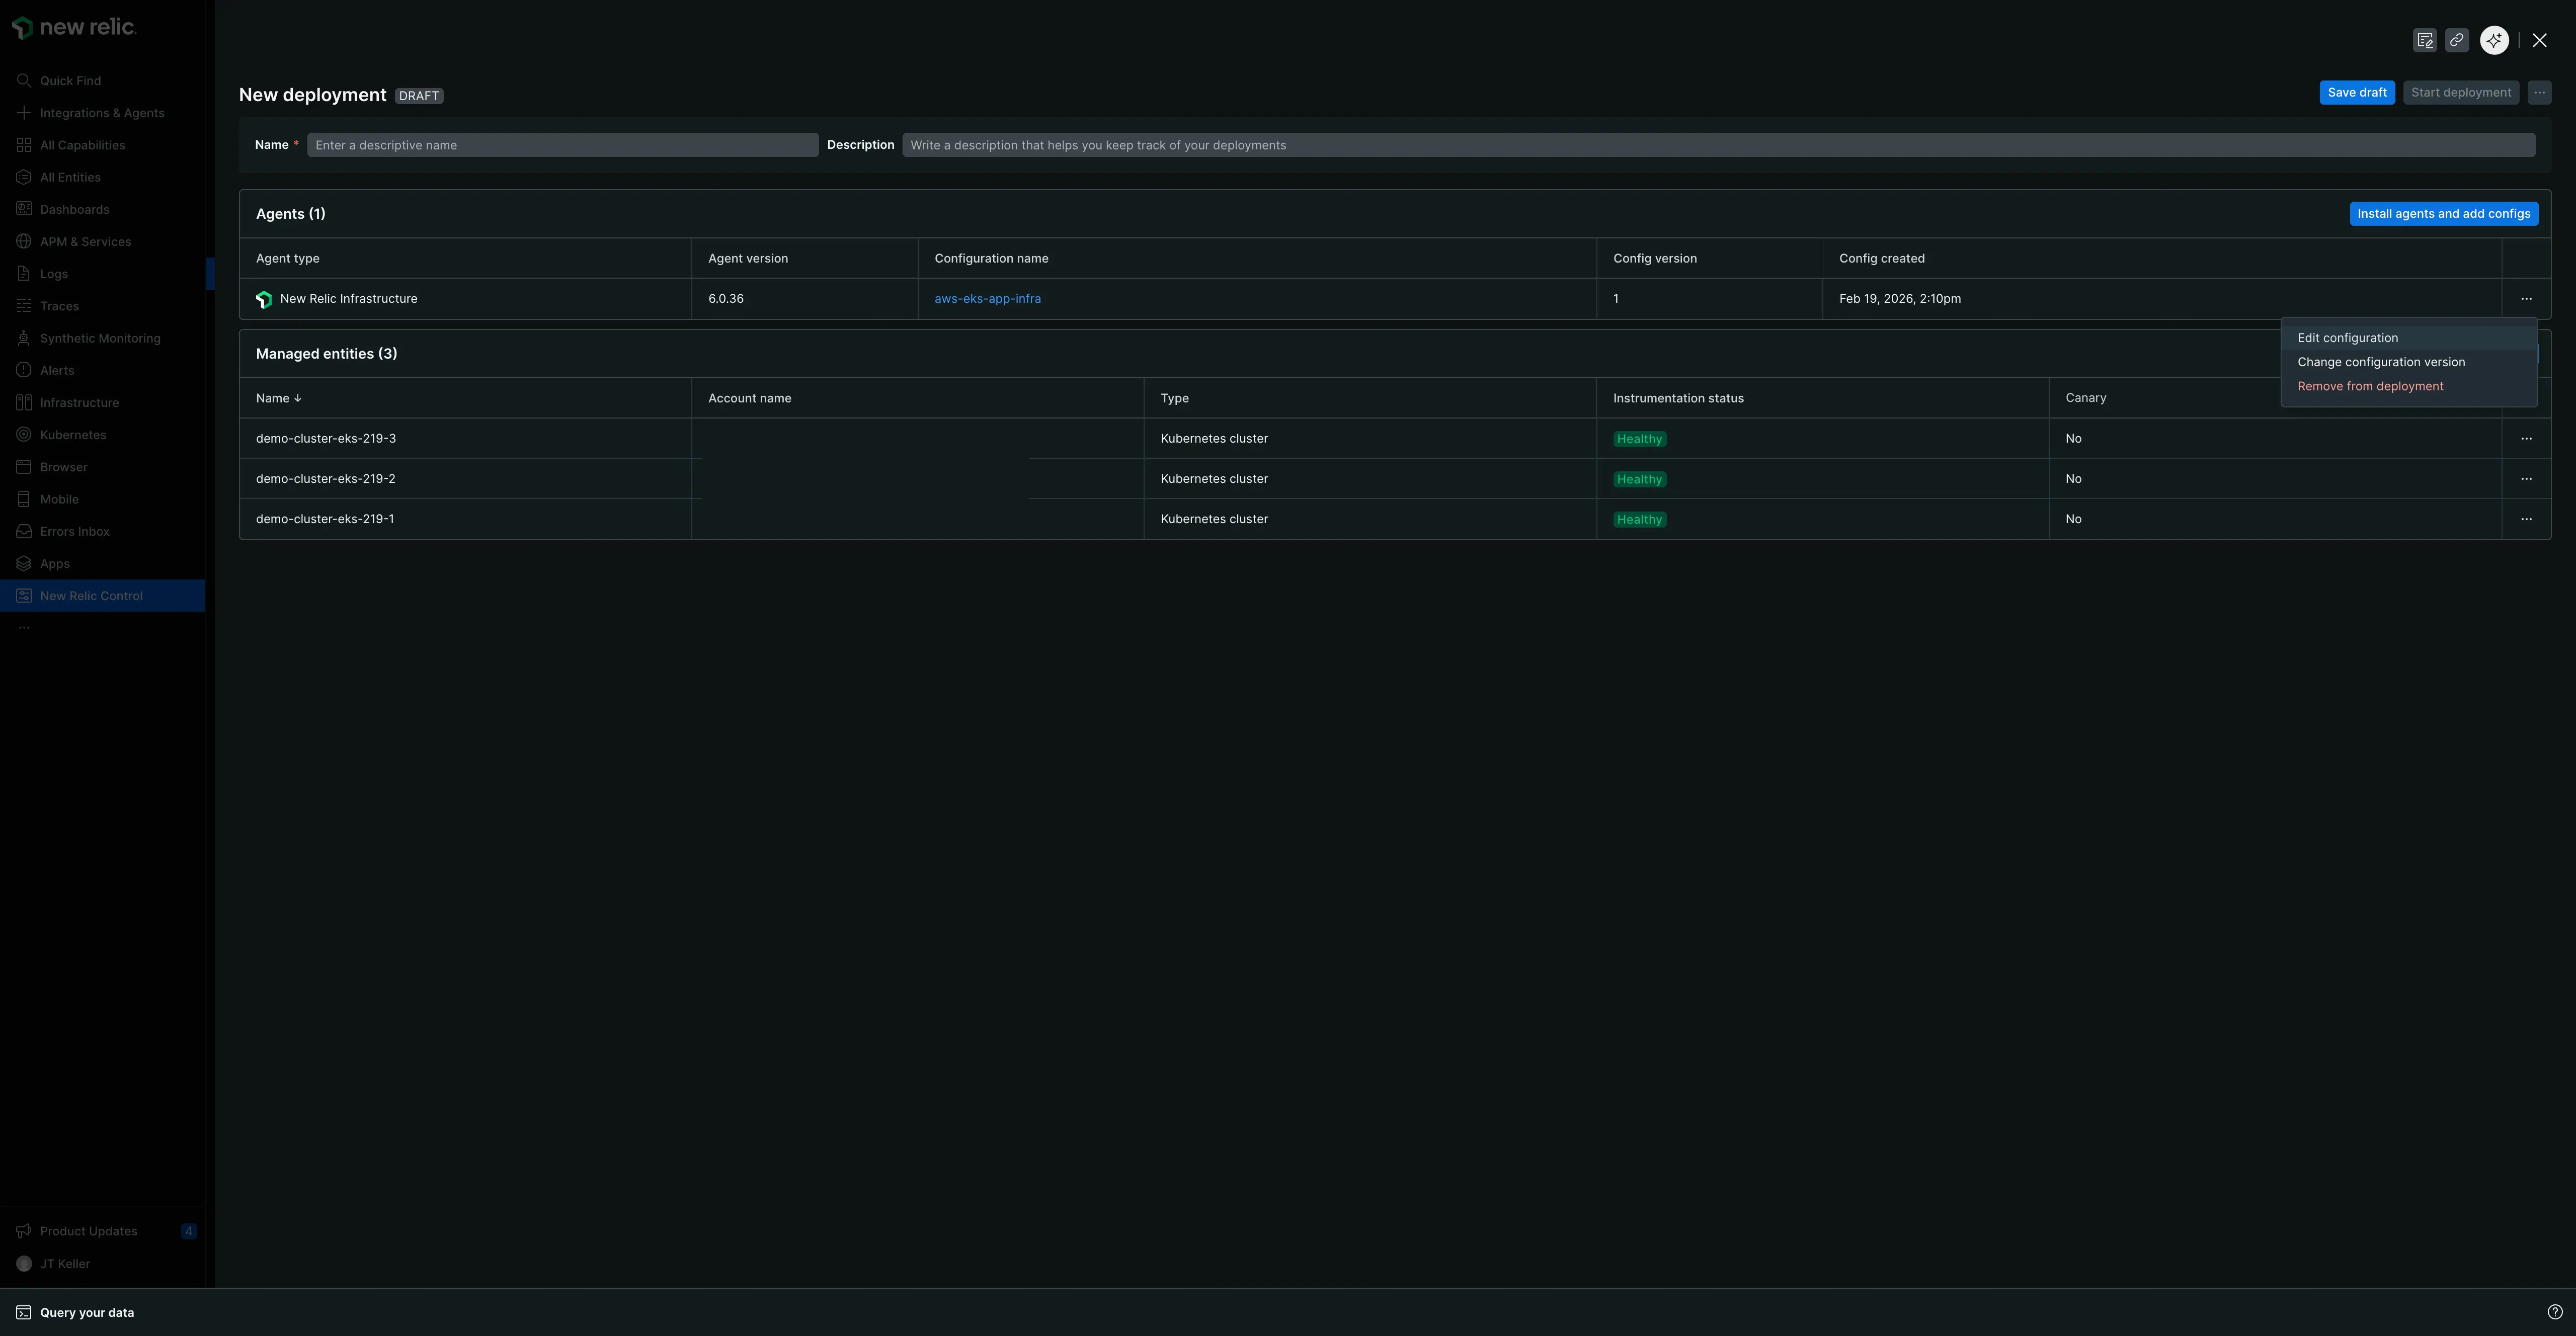Select Kubernetes in the sidebar
Image resolution: width=2576 pixels, height=1336 pixels.
[x=72, y=434]
